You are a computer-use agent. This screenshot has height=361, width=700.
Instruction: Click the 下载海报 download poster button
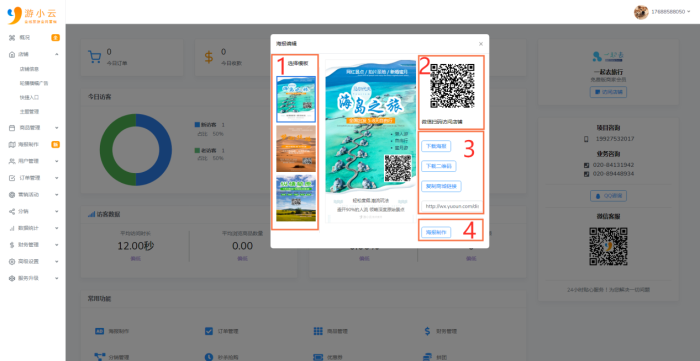click(x=436, y=146)
